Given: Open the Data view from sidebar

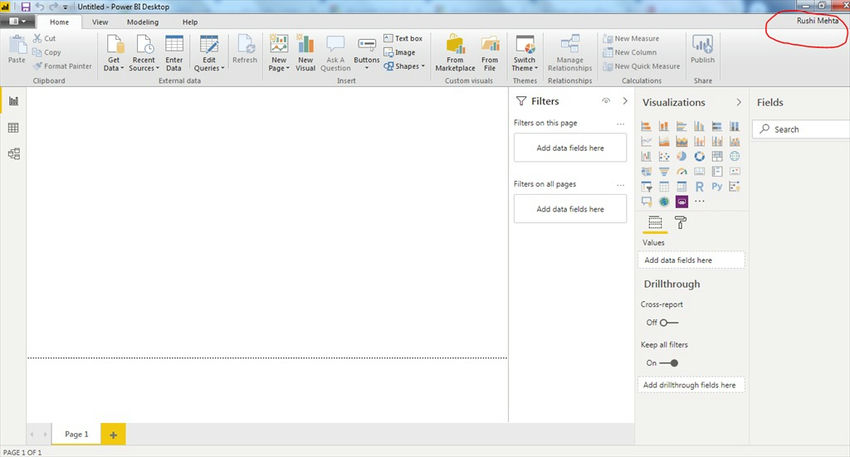Looking at the screenshot, I should 14,128.
